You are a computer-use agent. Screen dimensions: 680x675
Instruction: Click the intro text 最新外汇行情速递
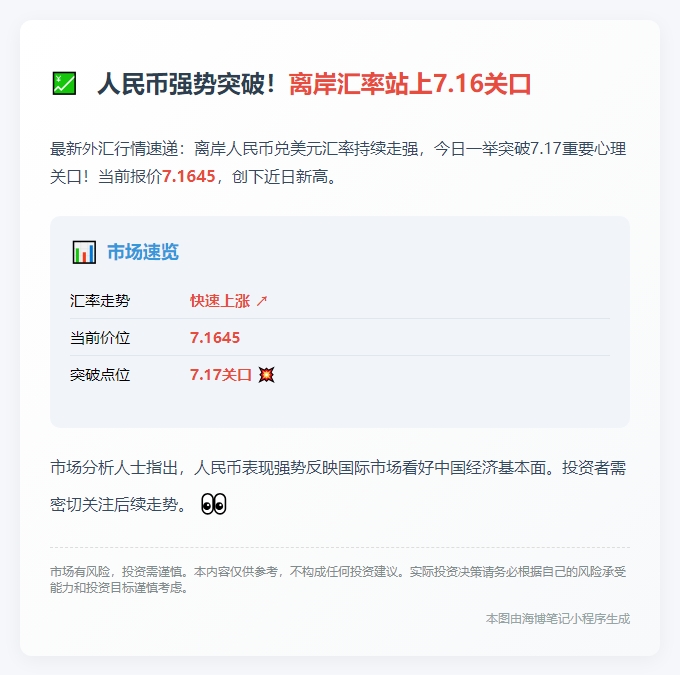point(114,149)
